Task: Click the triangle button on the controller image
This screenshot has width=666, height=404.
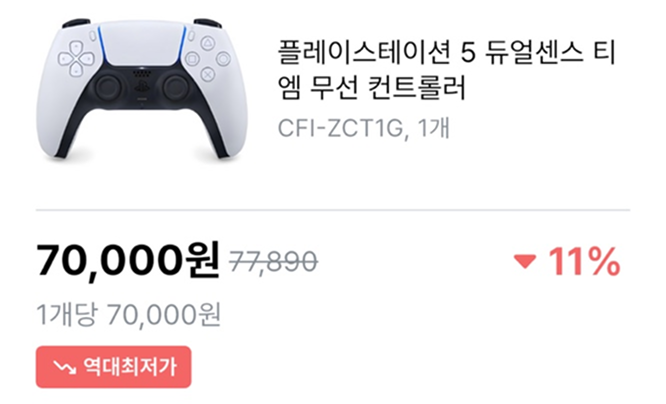Action: click(207, 43)
